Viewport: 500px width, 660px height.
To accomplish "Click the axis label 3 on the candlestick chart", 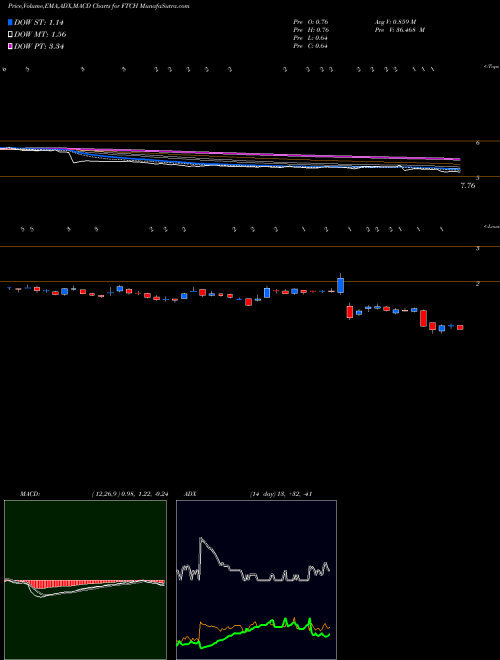I will tap(478, 248).
